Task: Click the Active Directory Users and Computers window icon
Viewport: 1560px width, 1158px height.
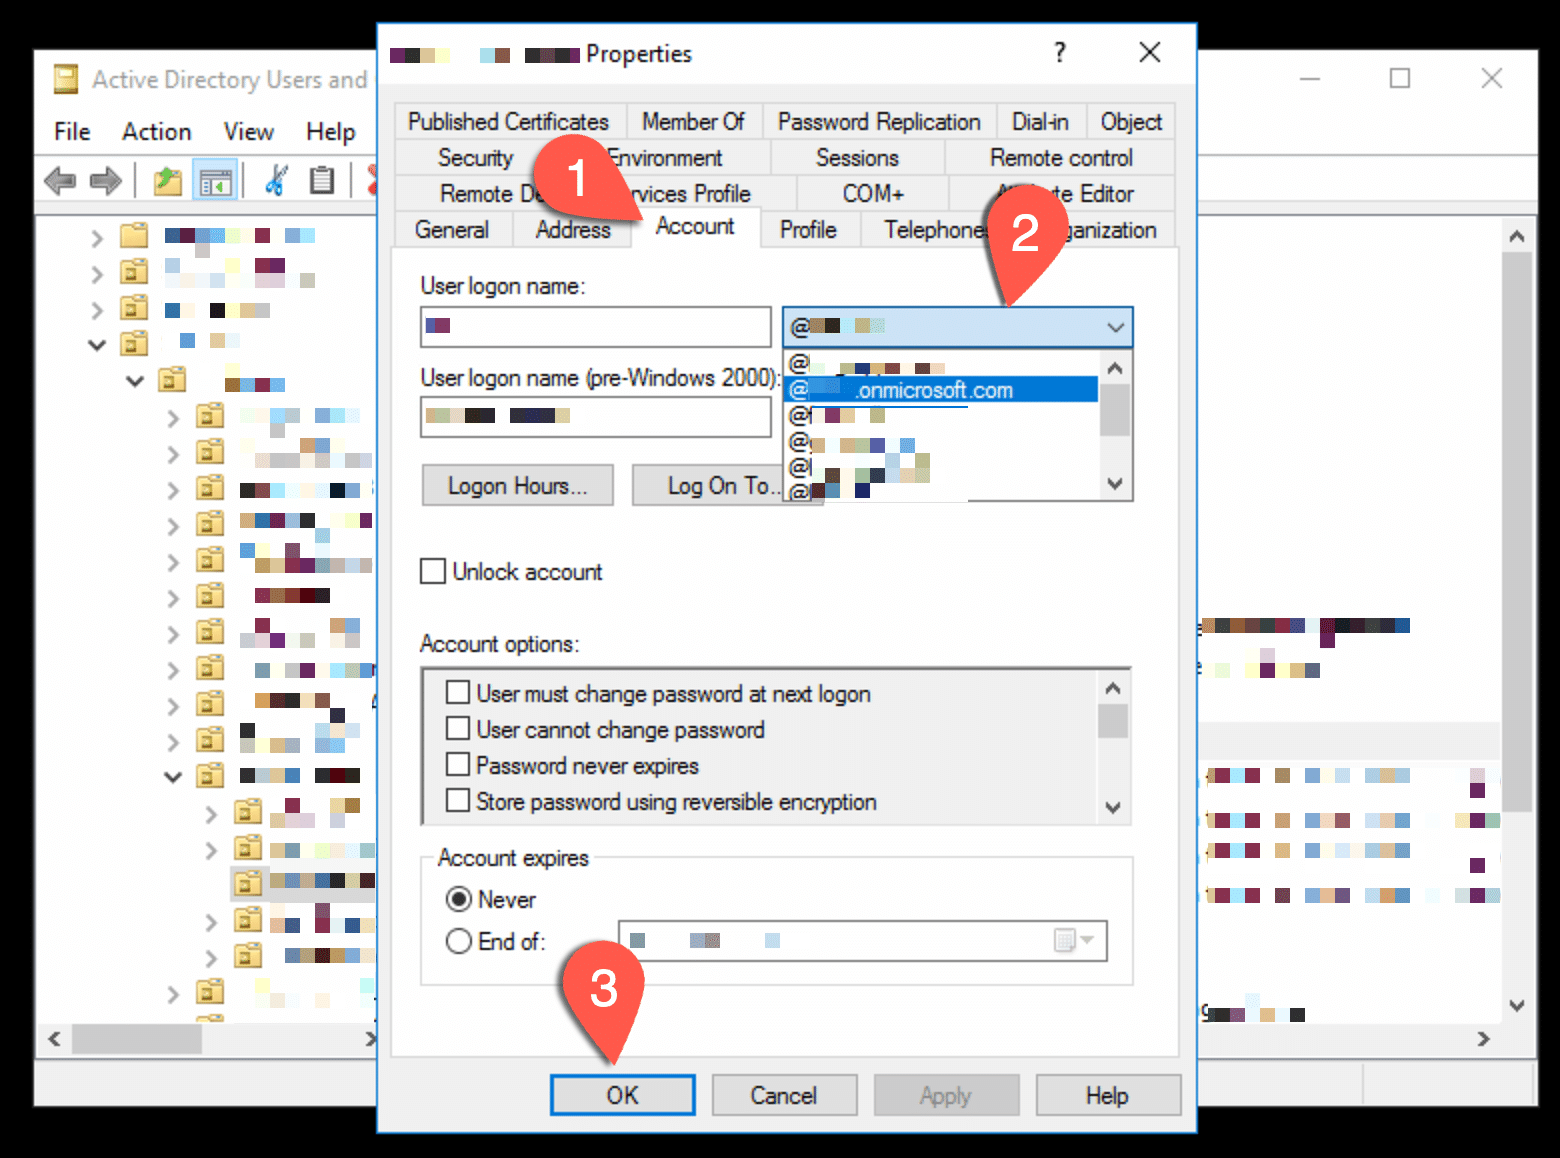Action: point(65,78)
